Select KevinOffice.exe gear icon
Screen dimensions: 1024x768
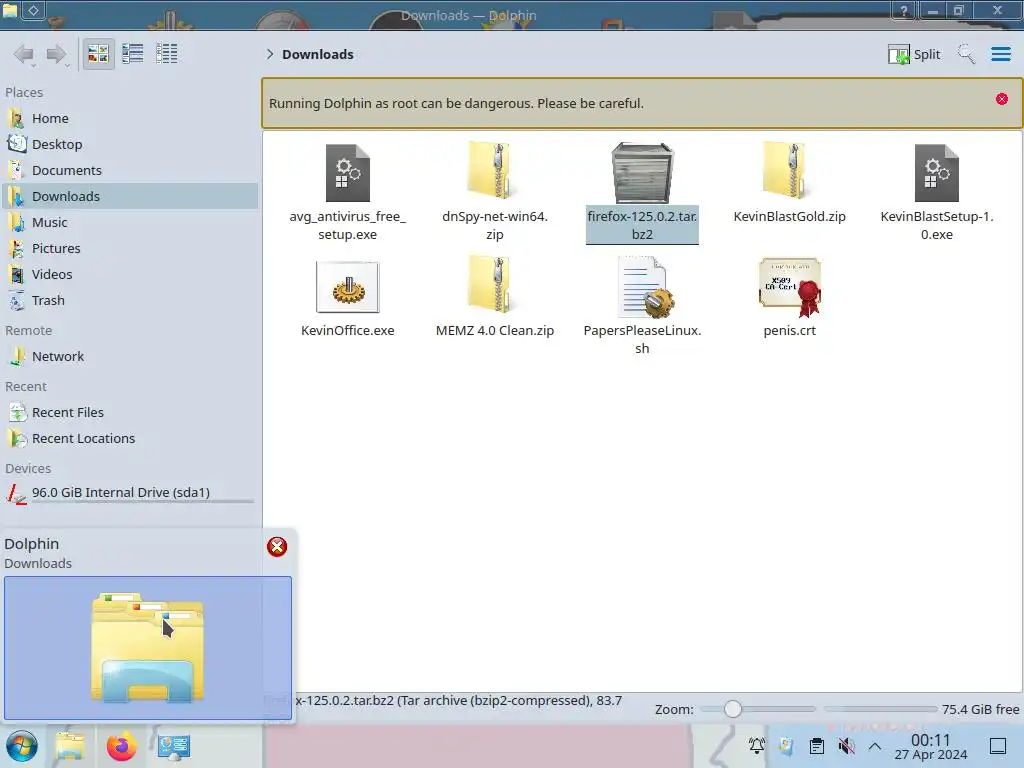(x=347, y=287)
